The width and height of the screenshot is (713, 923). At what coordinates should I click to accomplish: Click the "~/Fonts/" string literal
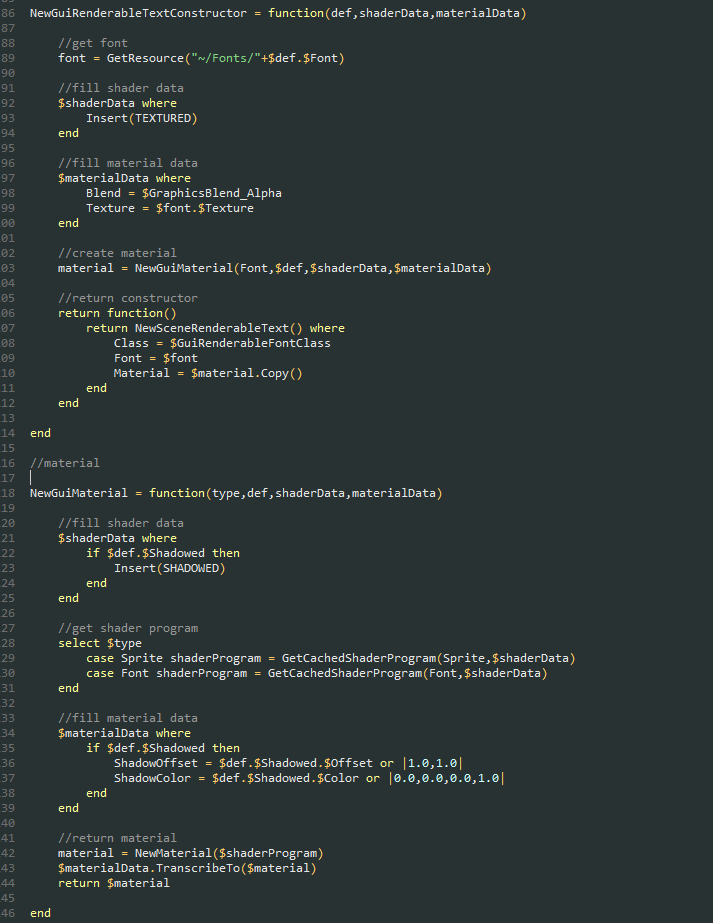click(225, 58)
